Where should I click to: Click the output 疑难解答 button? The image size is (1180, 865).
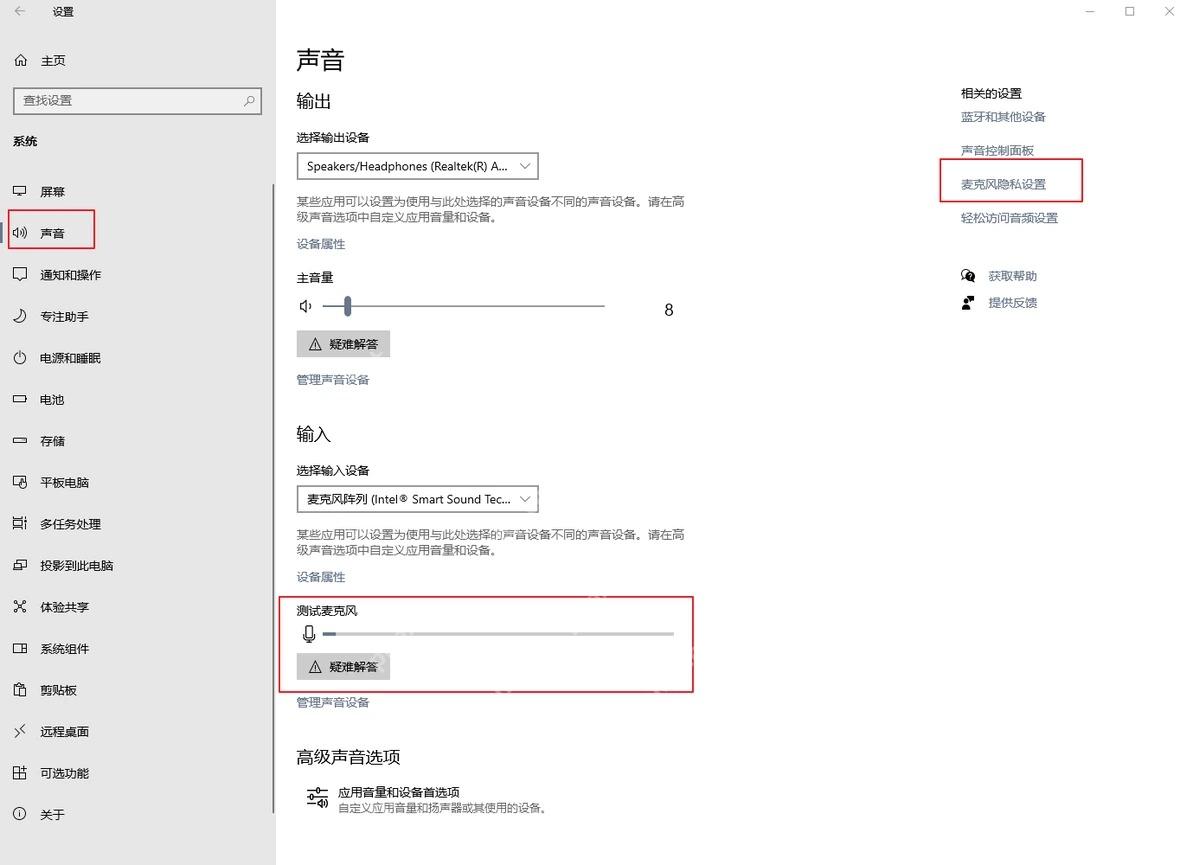point(343,344)
